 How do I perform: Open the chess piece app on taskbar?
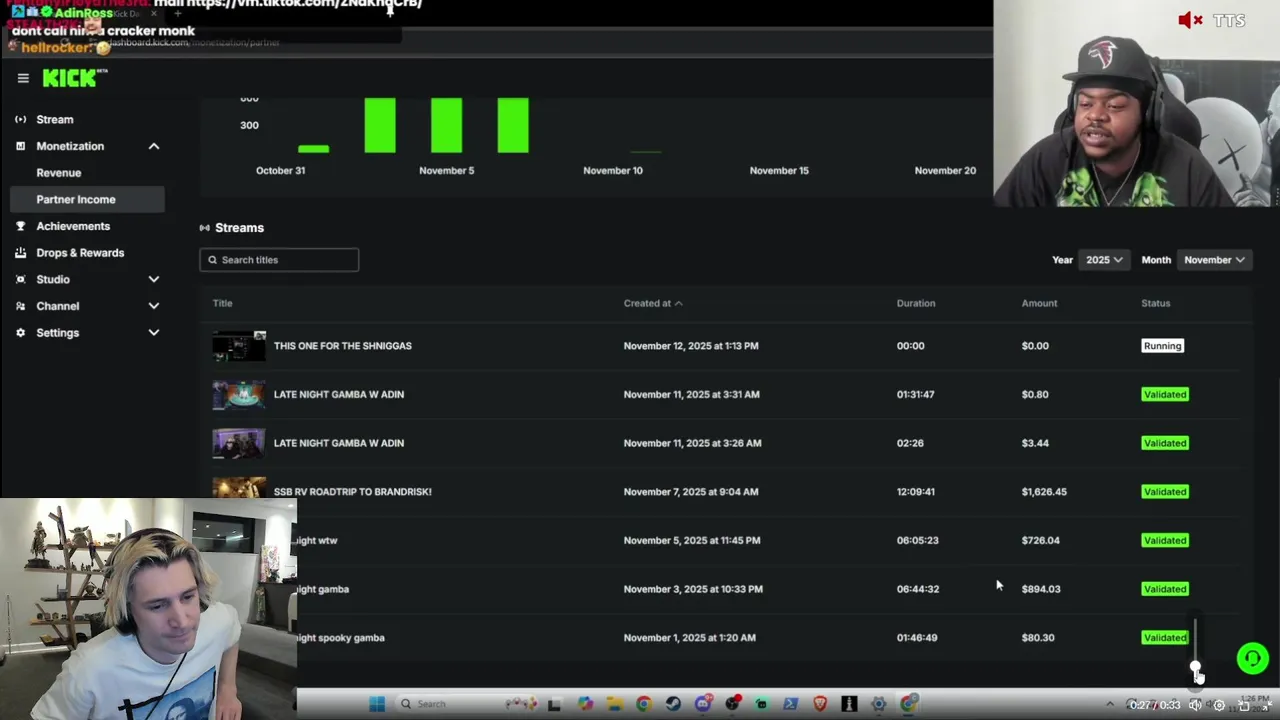(849, 704)
